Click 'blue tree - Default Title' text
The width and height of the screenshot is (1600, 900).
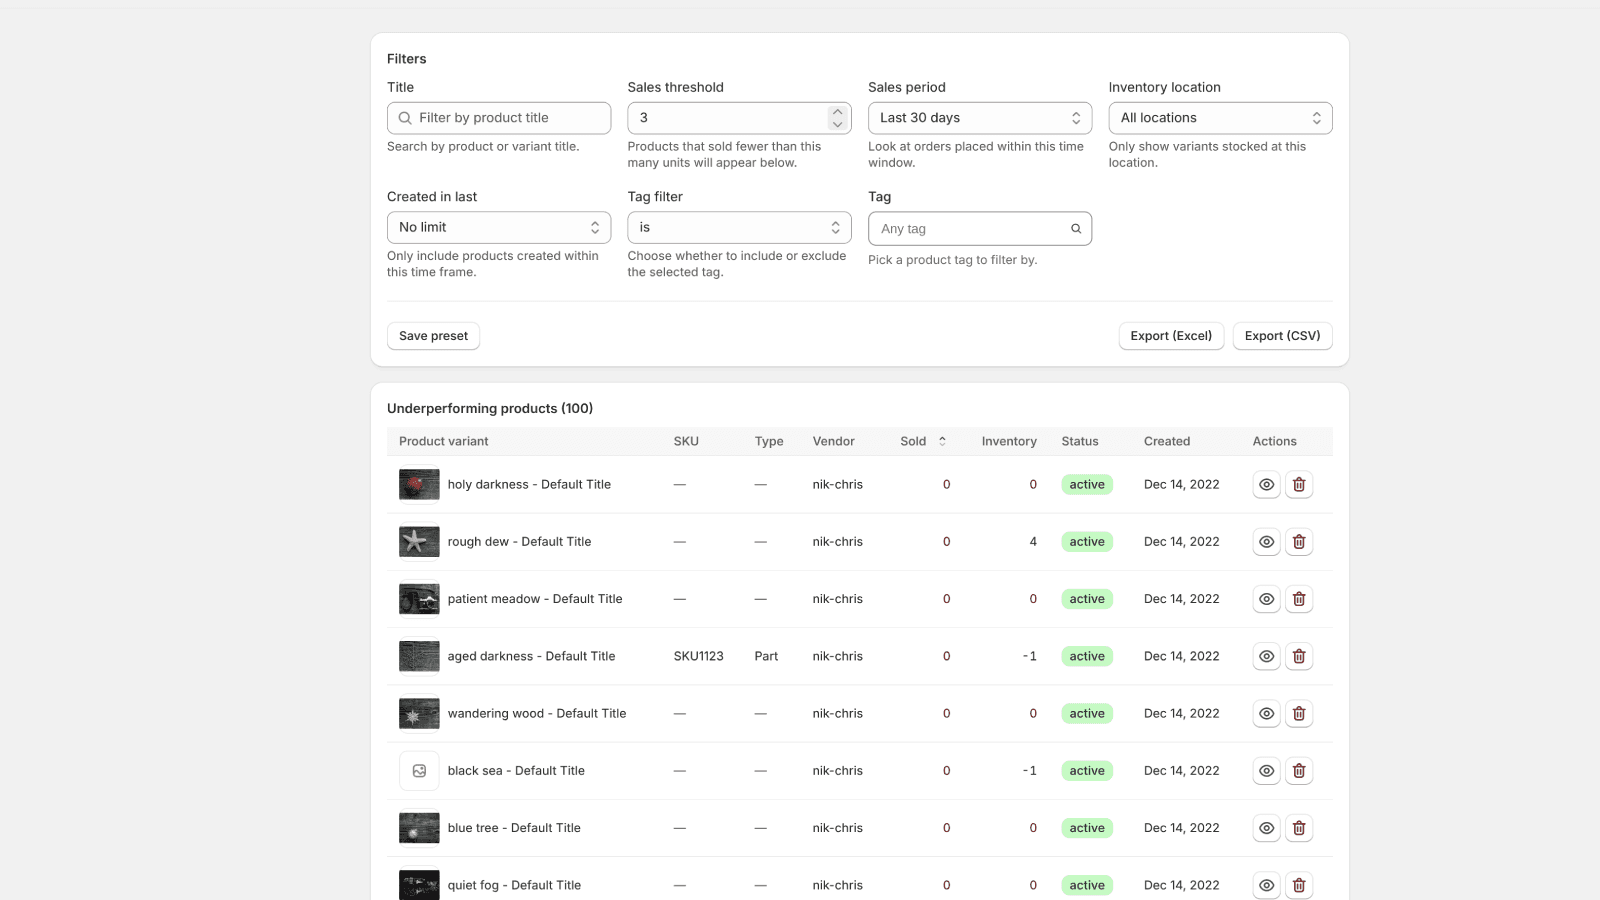click(x=514, y=827)
